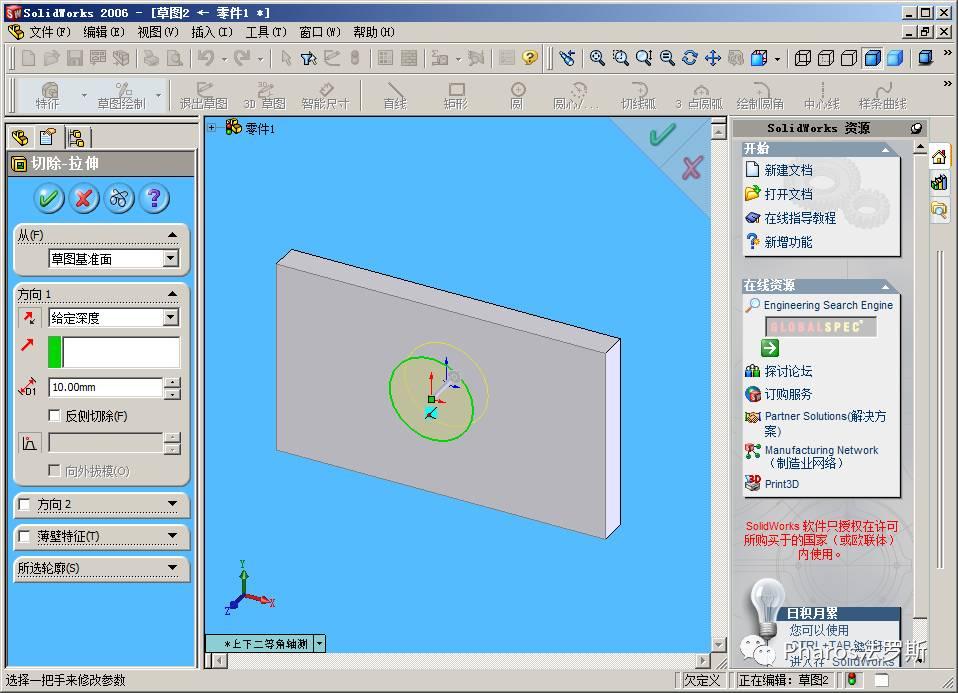Click the Smart Dimension 智能尺寸 tool
The height and width of the screenshot is (693, 958).
[326, 96]
